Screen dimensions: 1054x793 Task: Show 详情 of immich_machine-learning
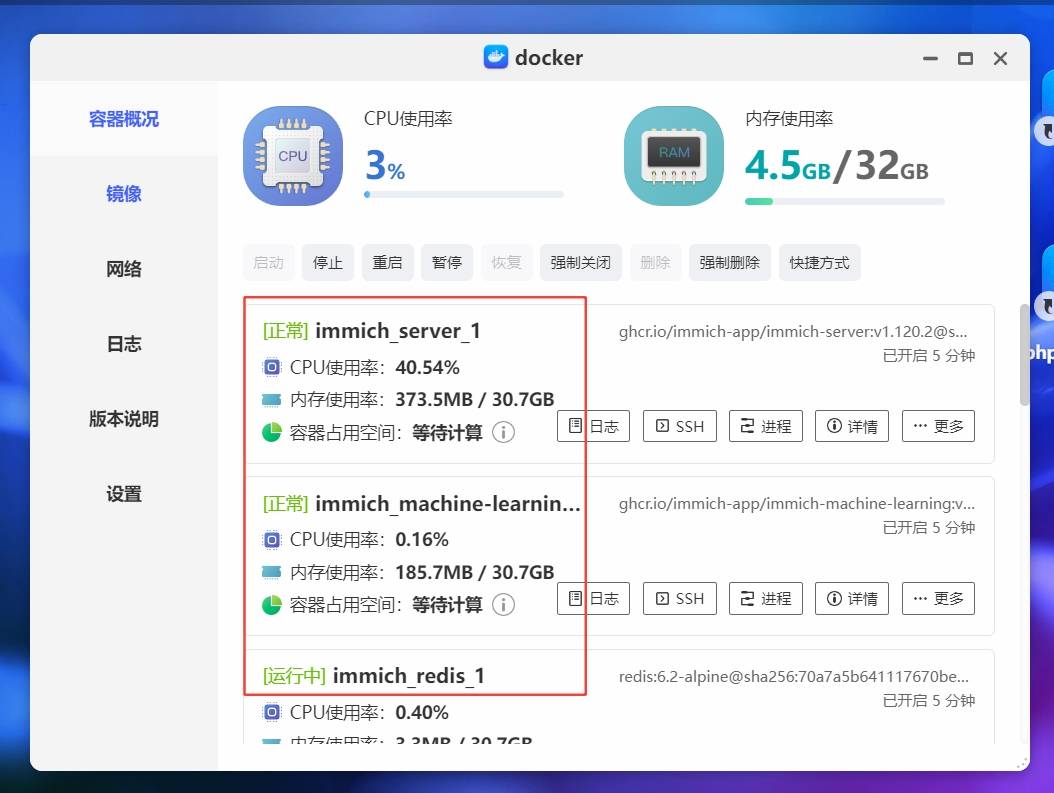coord(852,598)
